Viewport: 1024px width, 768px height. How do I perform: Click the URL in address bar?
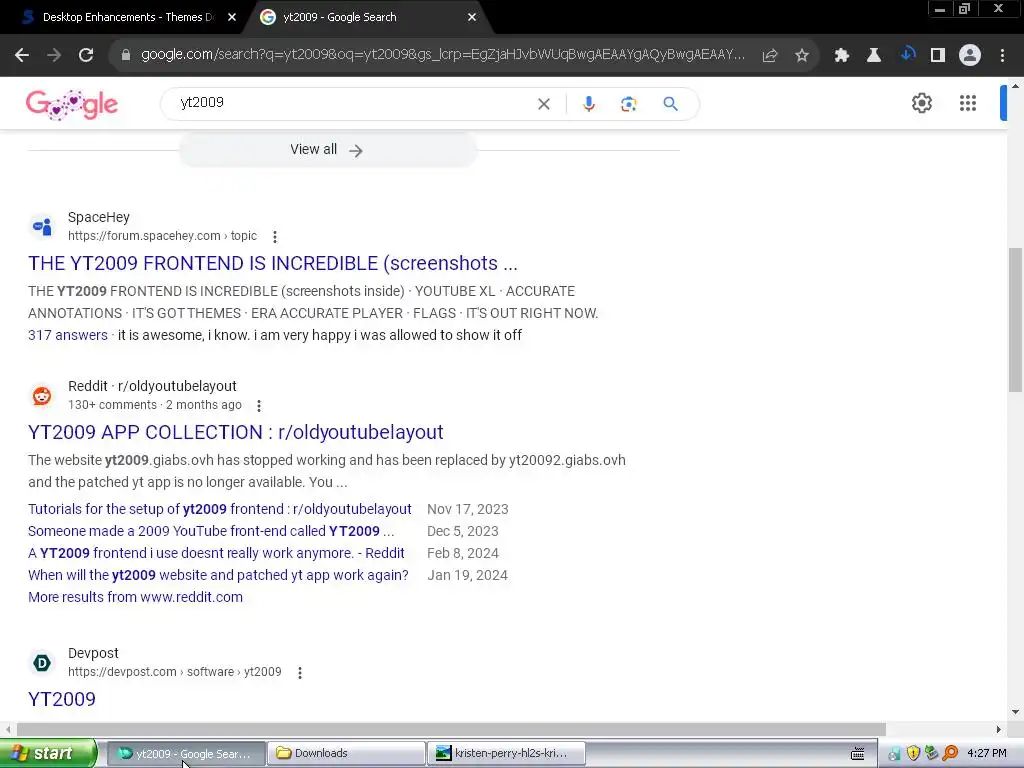point(443,55)
